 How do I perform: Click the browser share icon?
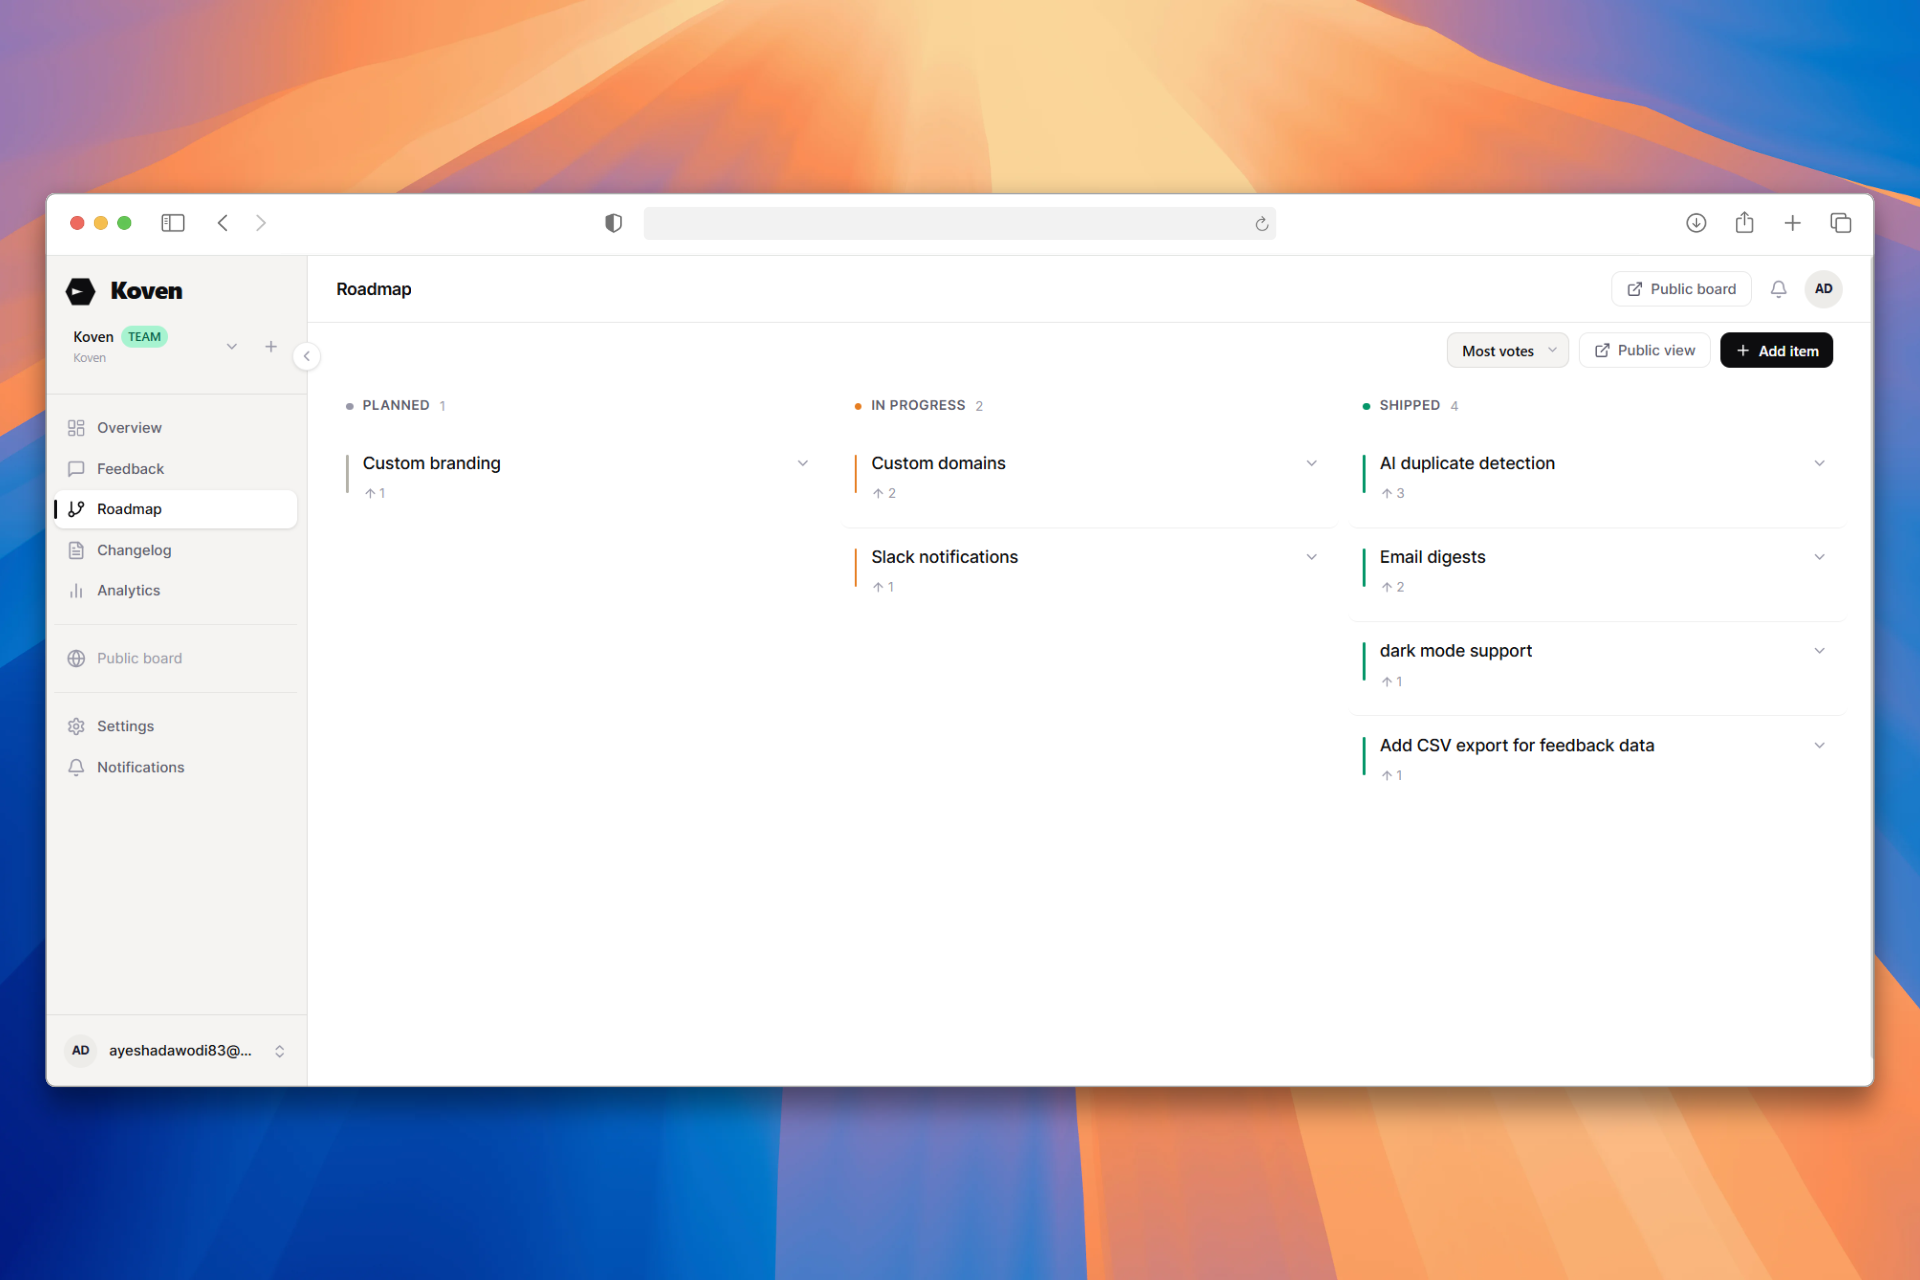click(1745, 222)
